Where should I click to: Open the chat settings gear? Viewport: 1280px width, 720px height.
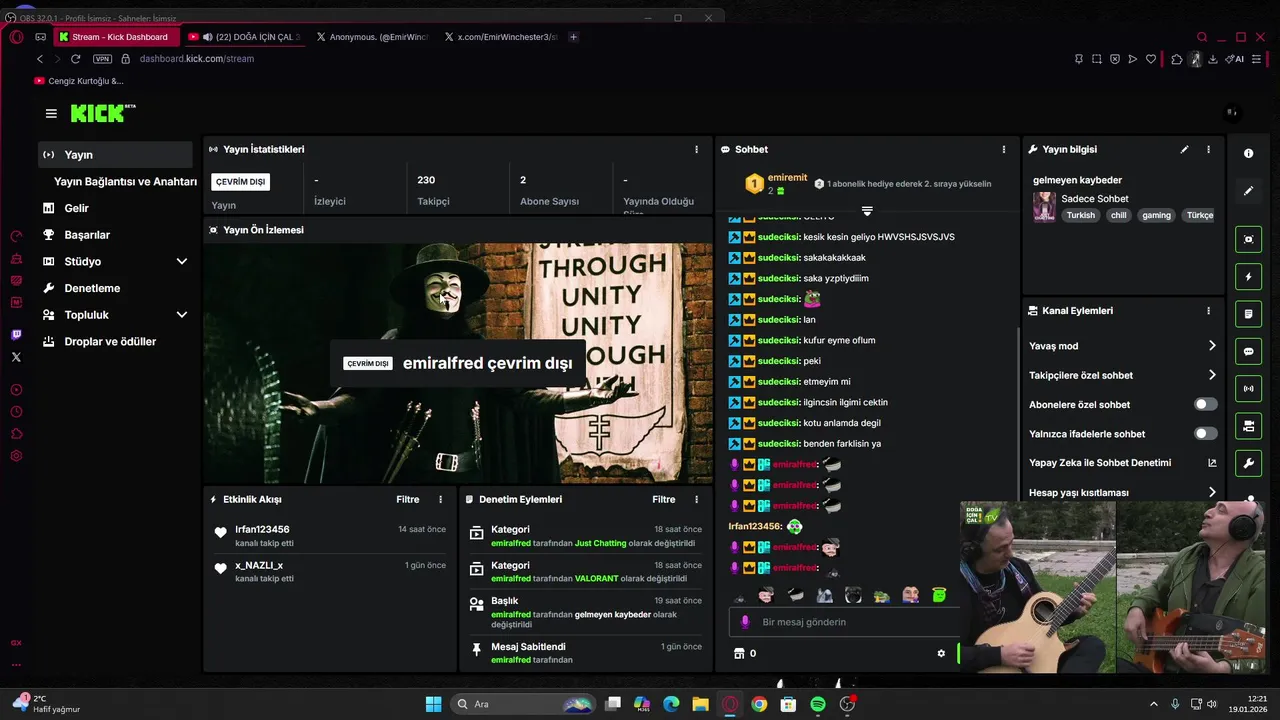(941, 653)
